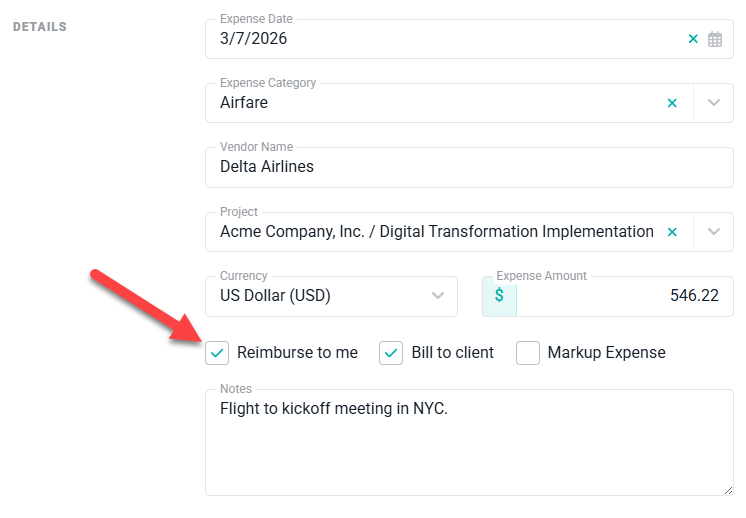Click the Notes resize handle
The width and height of the screenshot is (746, 518).
pyautogui.click(x=727, y=489)
